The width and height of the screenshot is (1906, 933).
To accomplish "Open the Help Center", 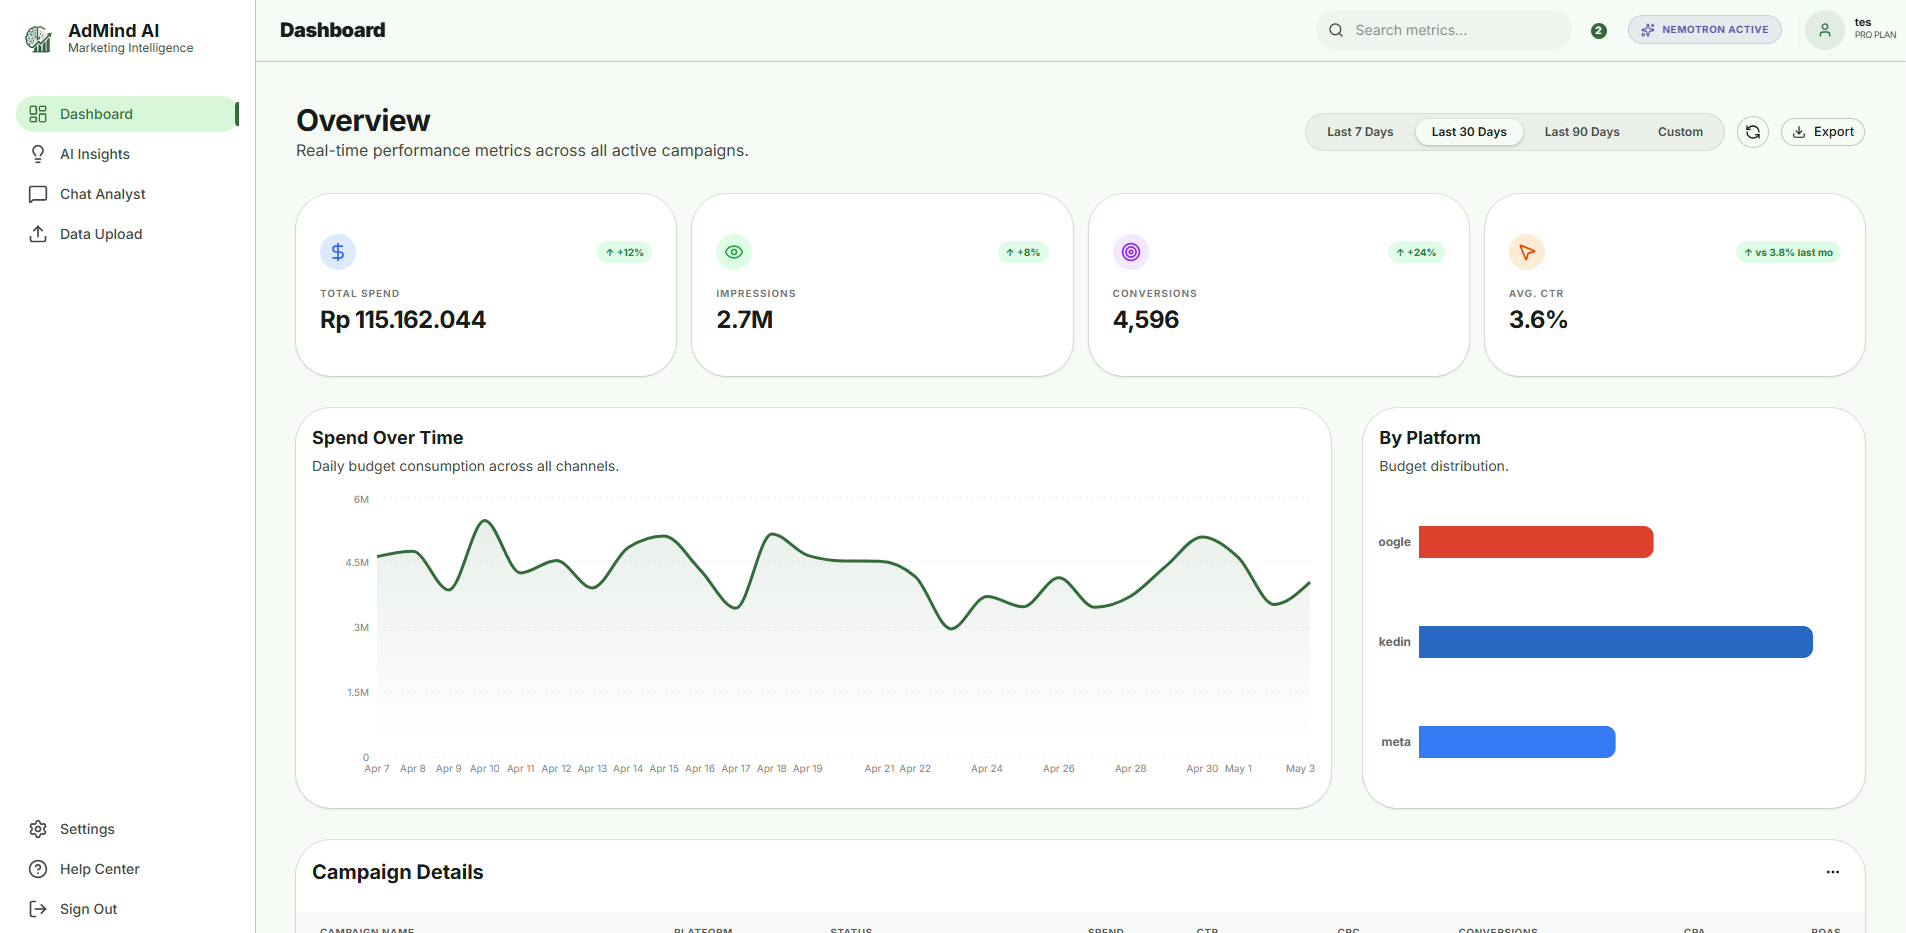I will [x=127, y=869].
